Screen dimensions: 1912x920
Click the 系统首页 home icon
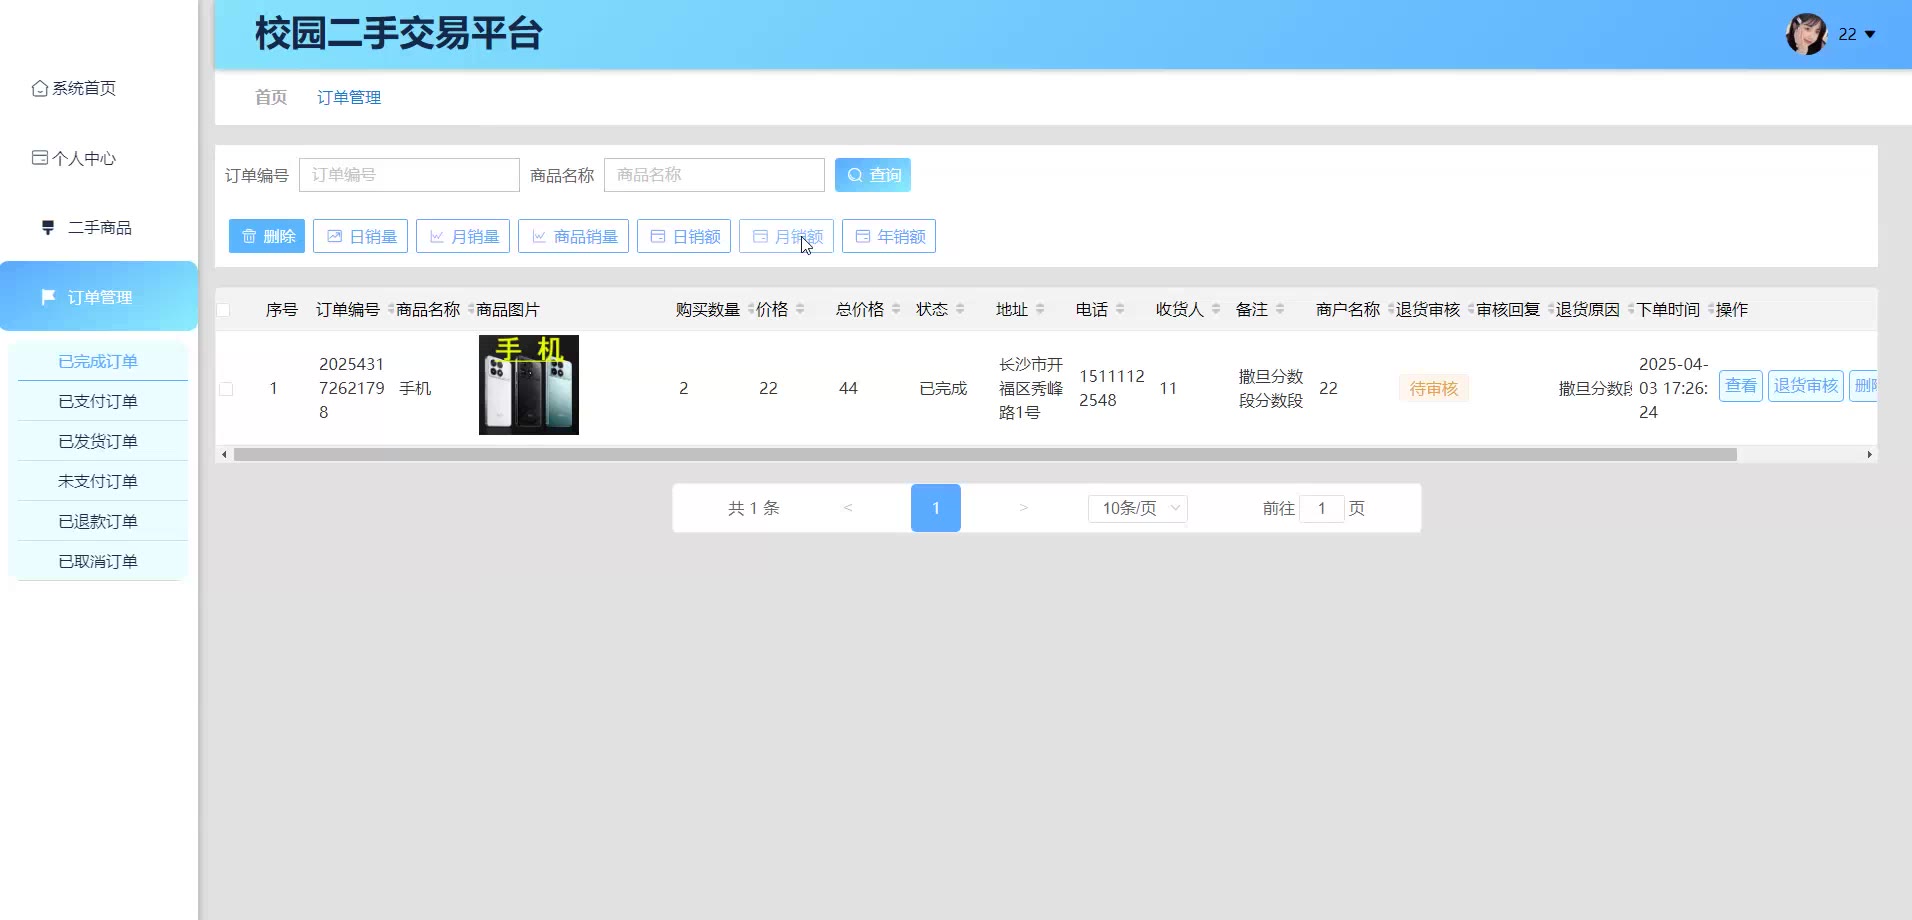point(40,89)
